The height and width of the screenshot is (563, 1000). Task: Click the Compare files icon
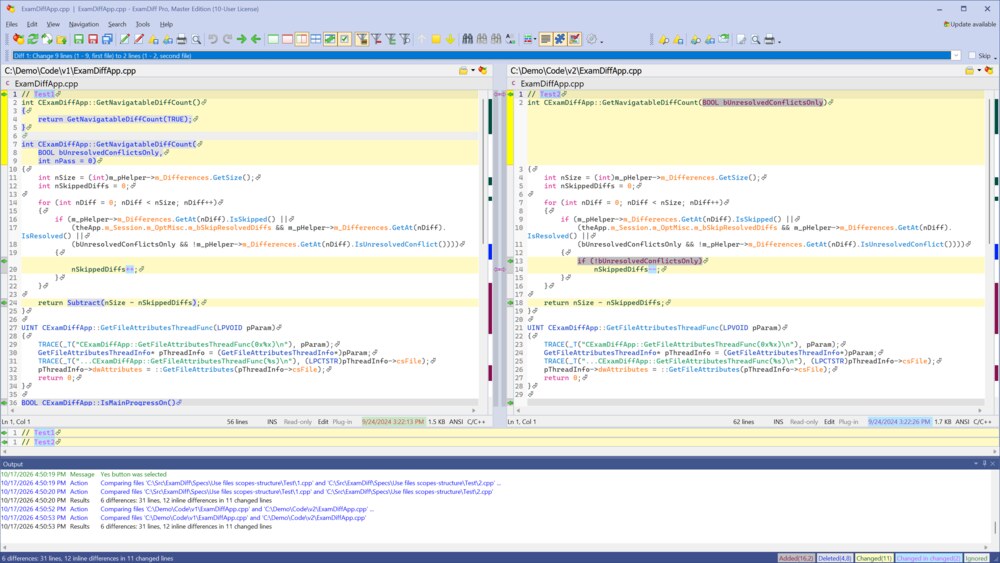(x=18, y=40)
